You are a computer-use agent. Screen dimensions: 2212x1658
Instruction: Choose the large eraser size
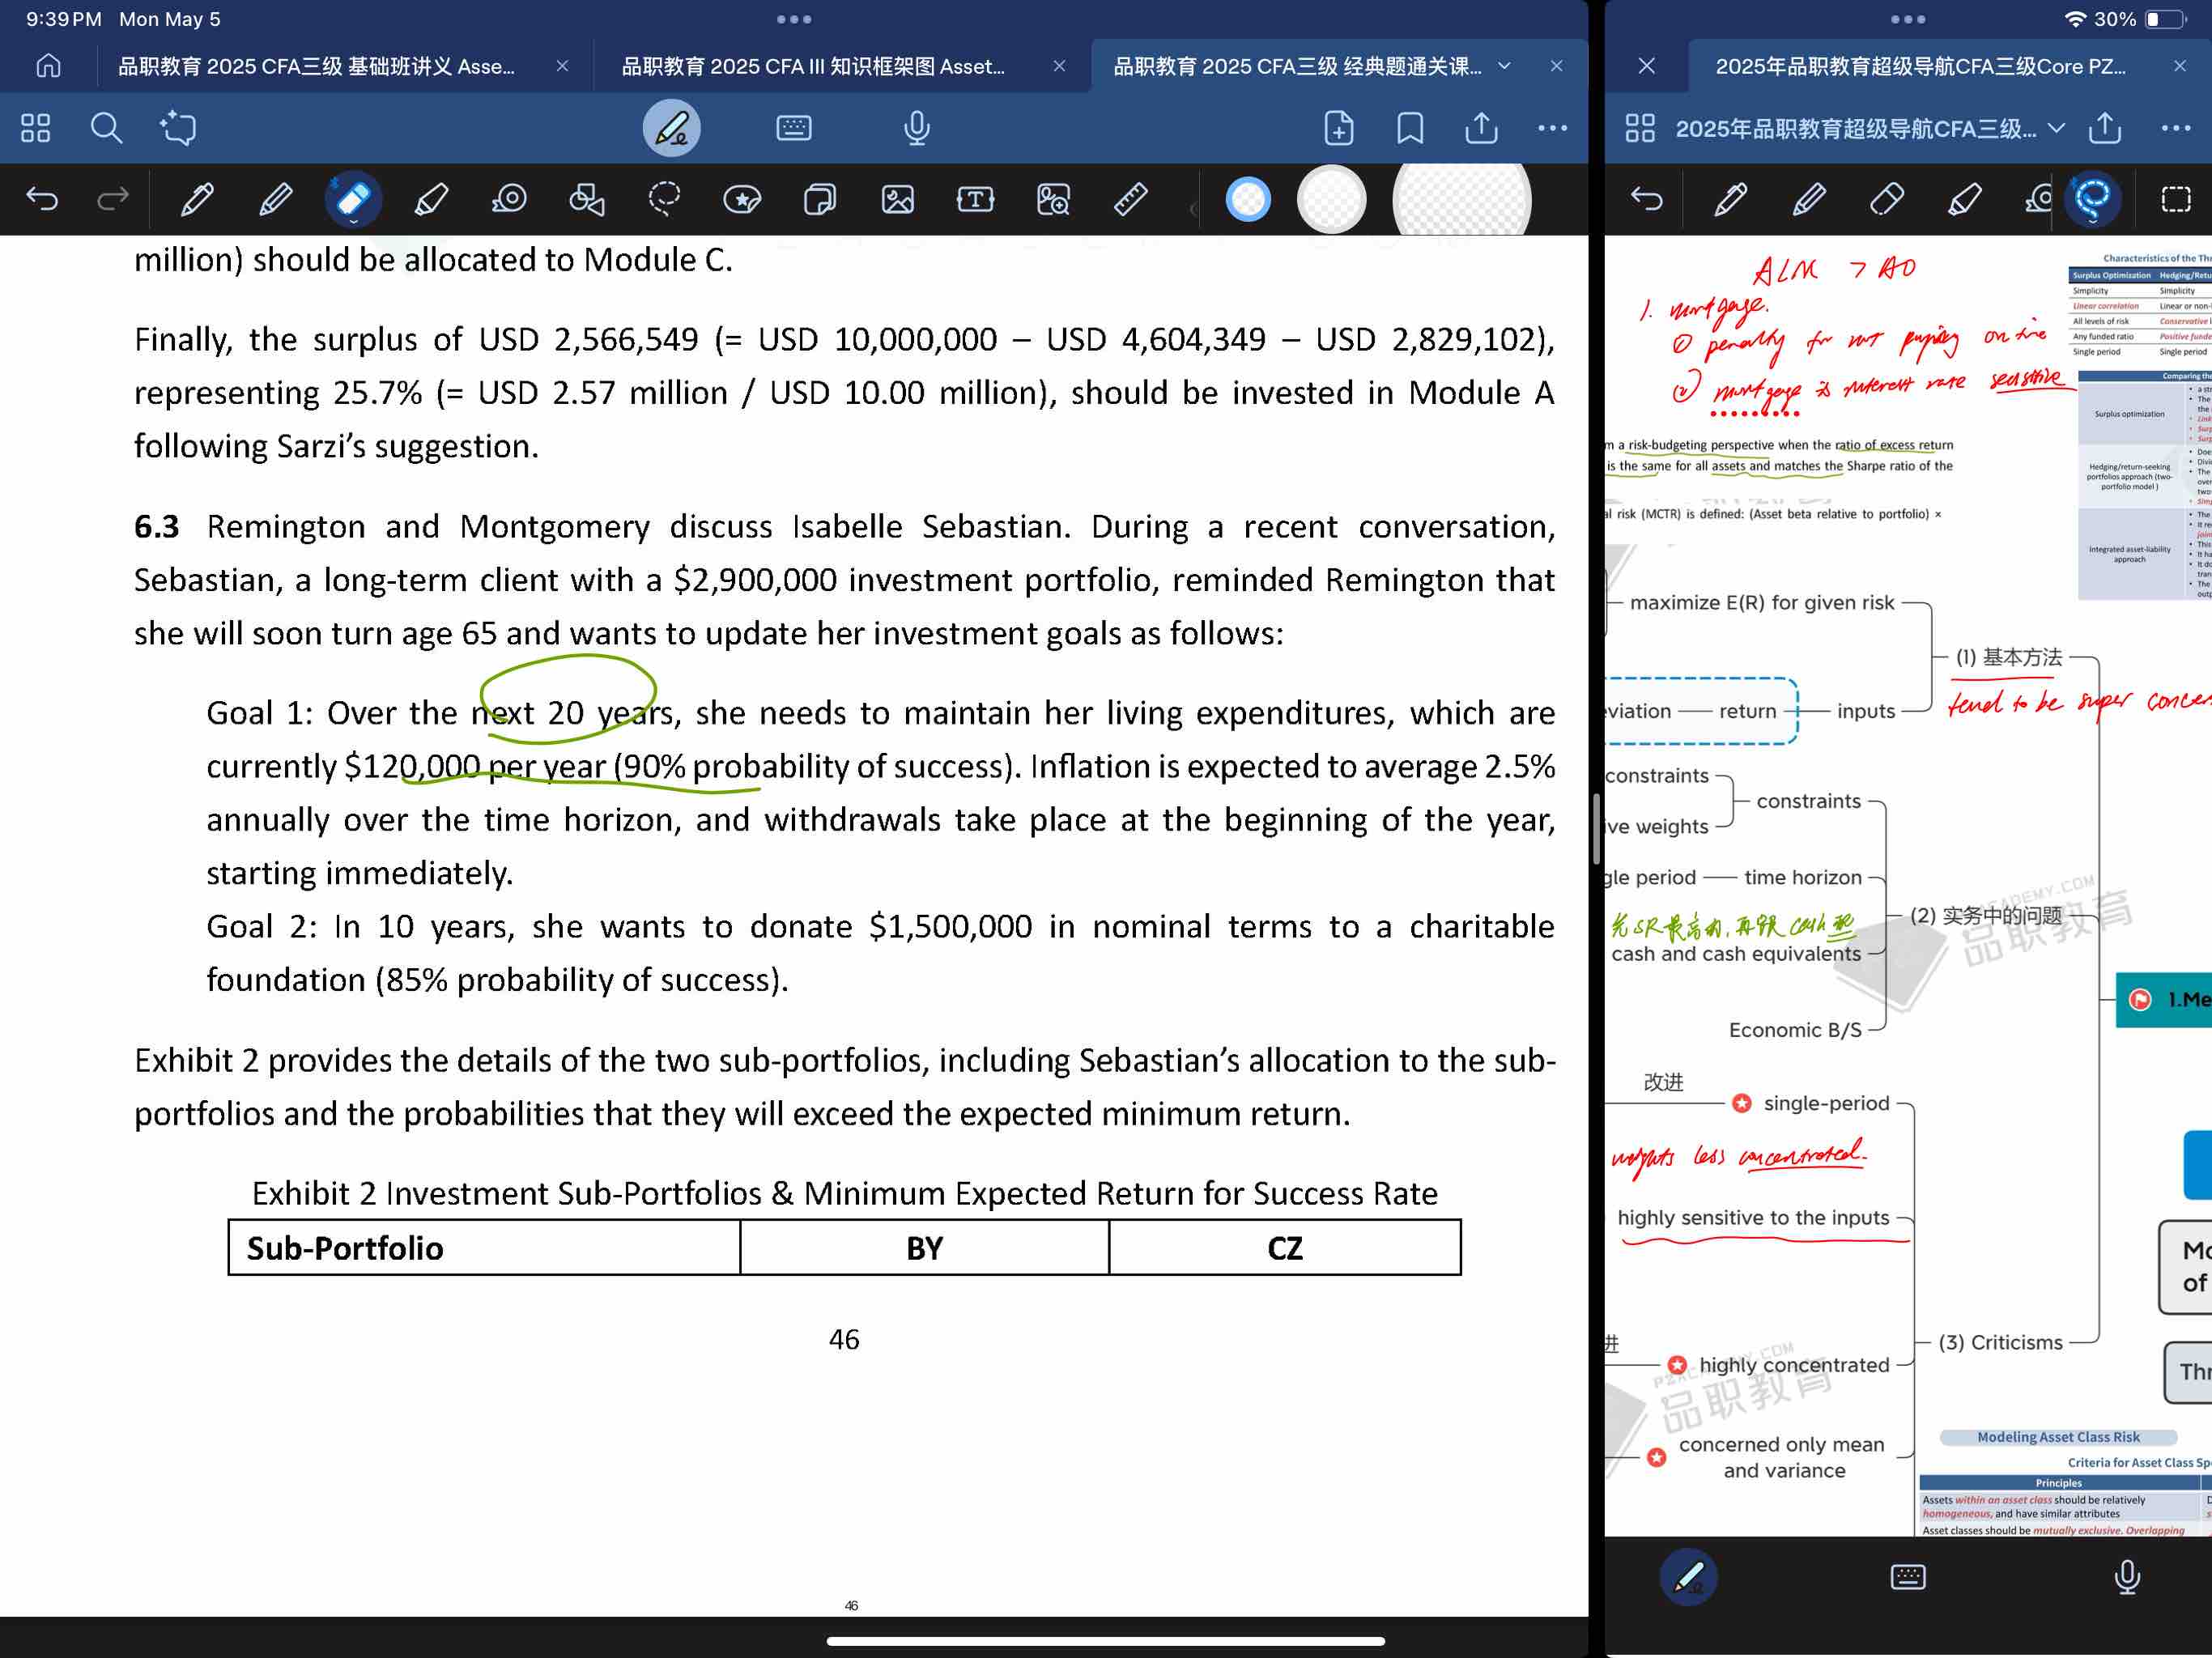coord(1462,200)
